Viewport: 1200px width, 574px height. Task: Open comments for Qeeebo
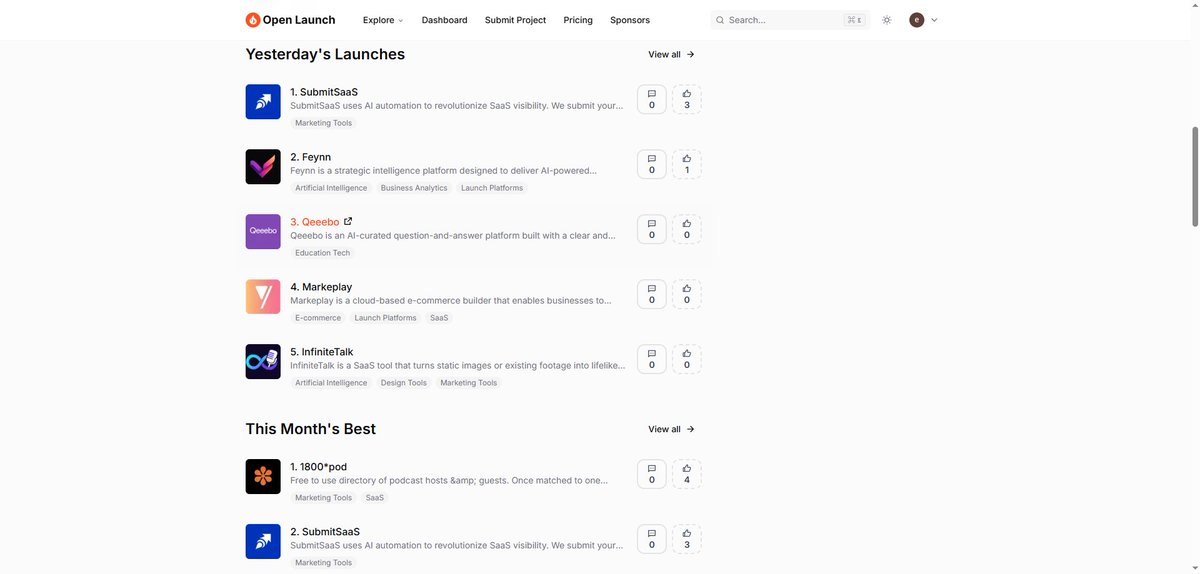click(x=652, y=229)
